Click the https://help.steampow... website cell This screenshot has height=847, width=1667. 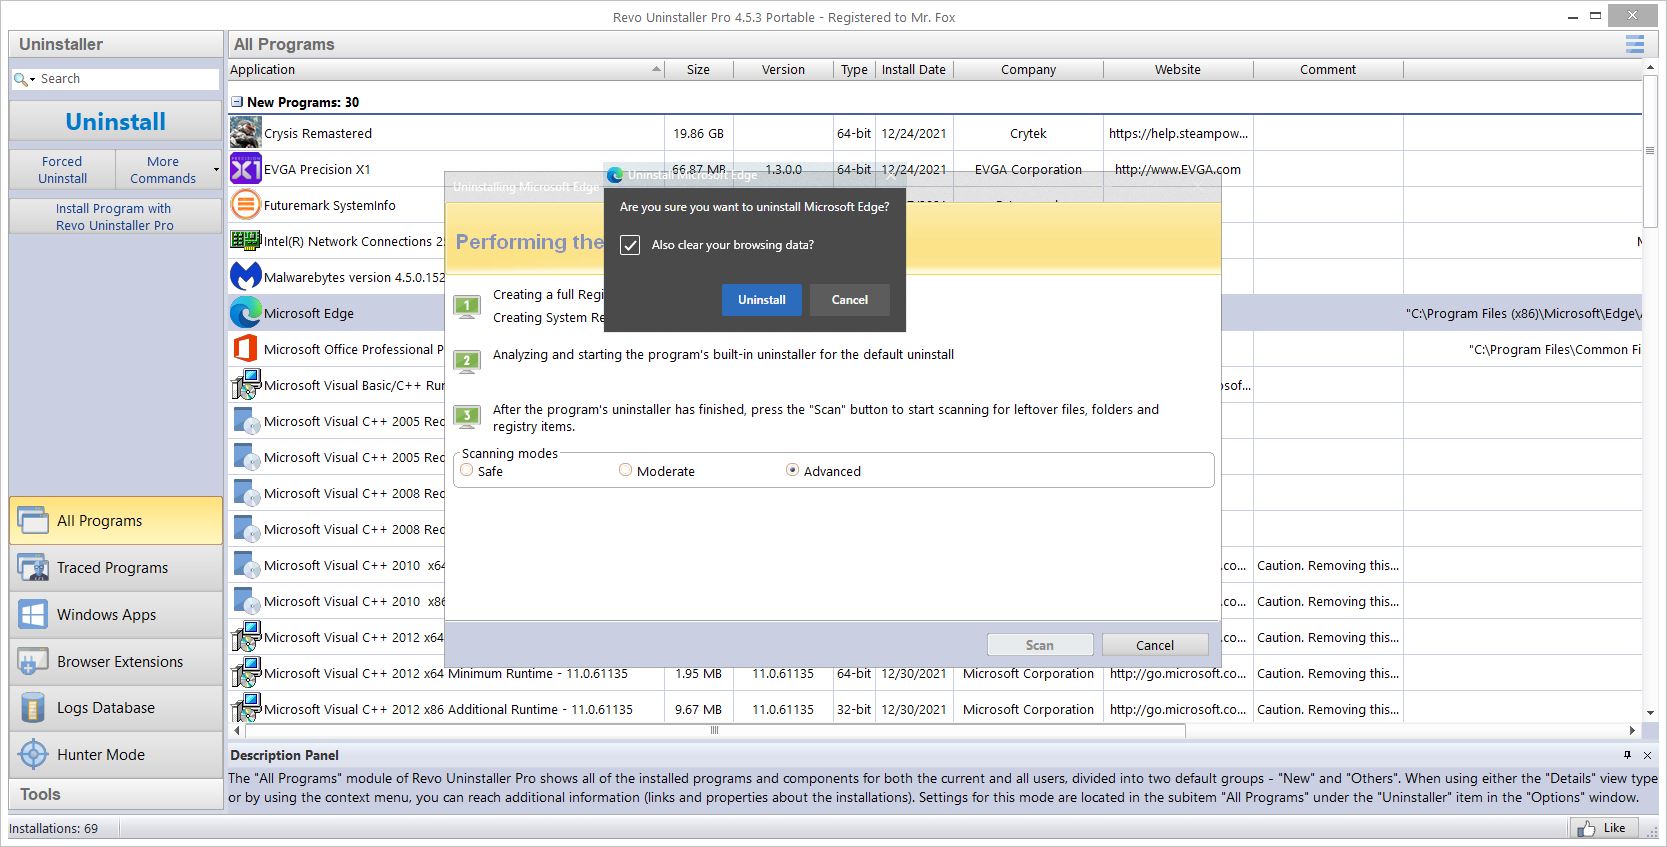(x=1178, y=133)
